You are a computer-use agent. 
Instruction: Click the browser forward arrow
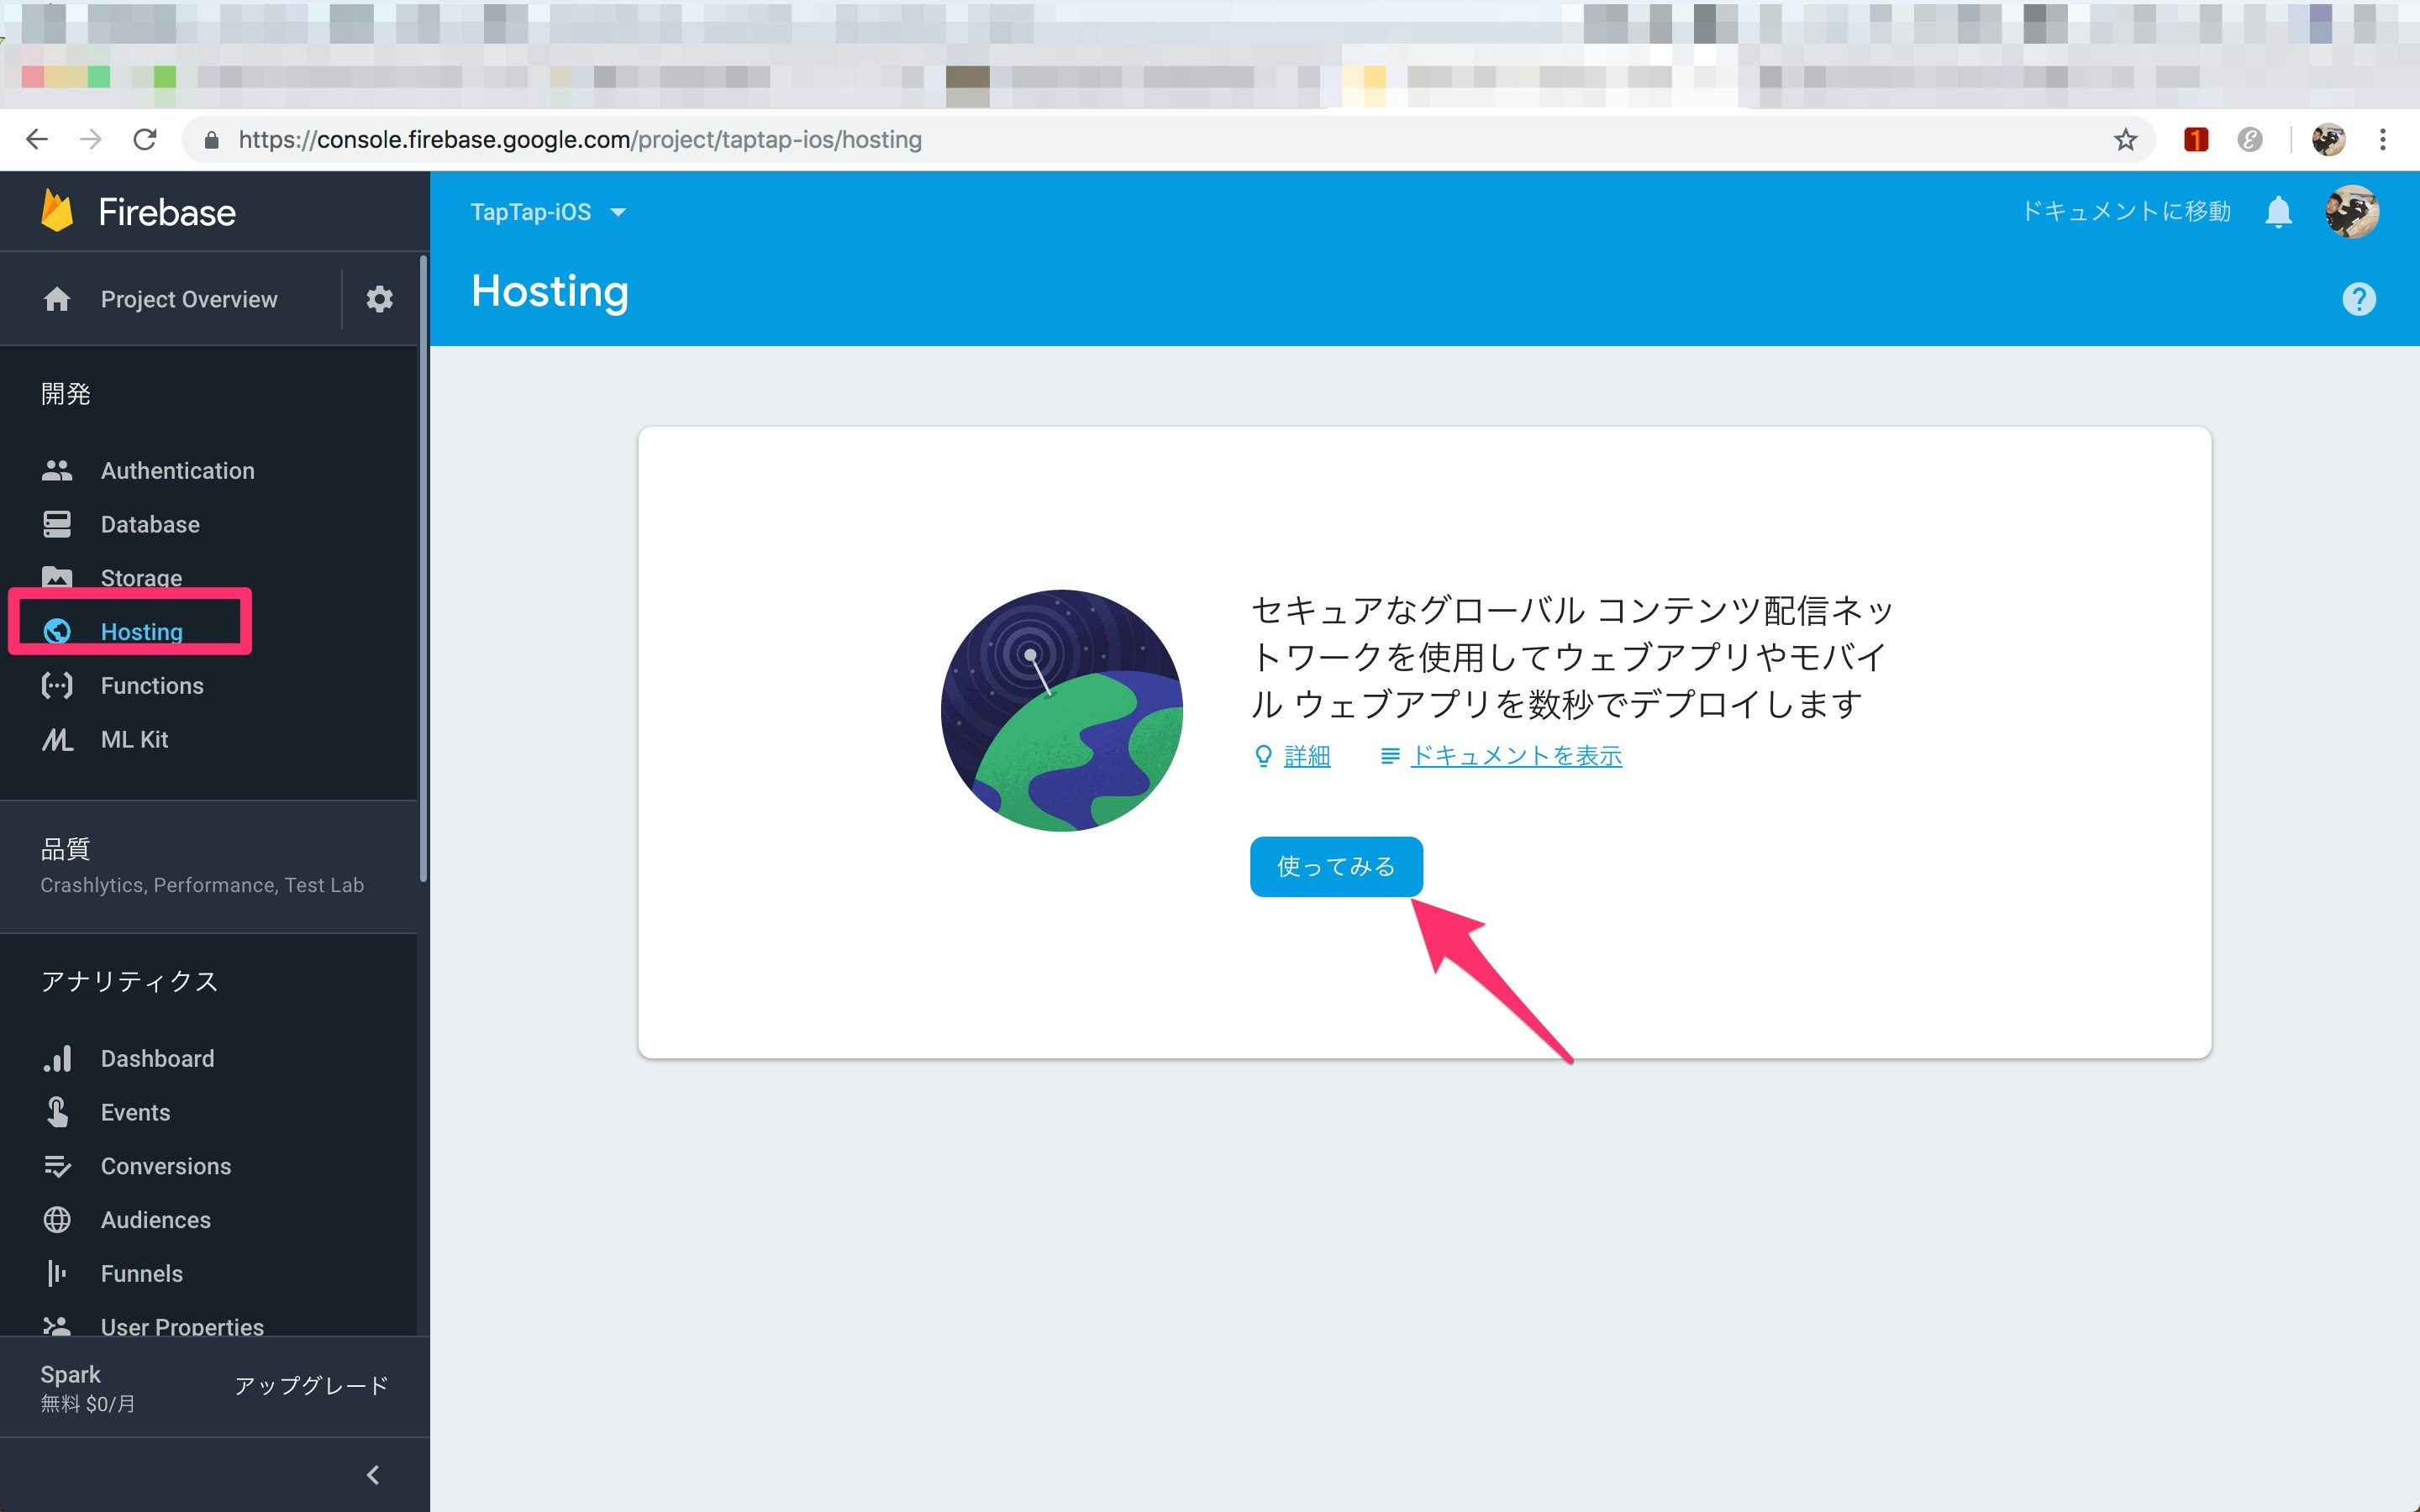[91, 140]
